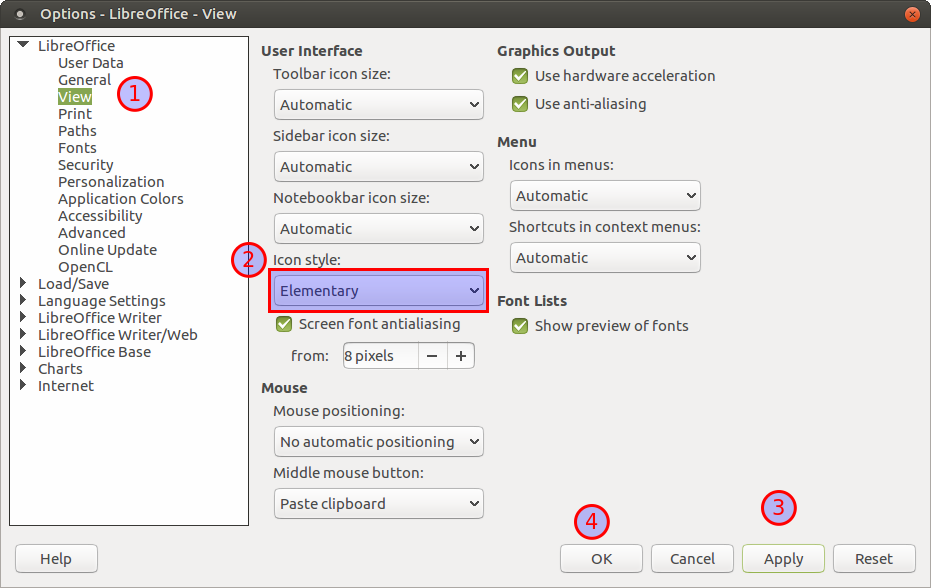The height and width of the screenshot is (588, 931).
Task: Open the Online Update page
Action: coord(107,250)
